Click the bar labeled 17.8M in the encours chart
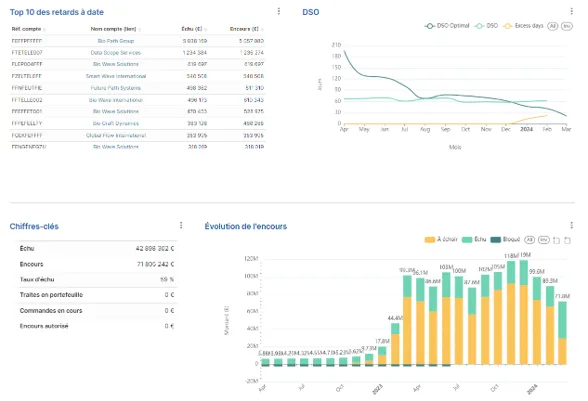The height and width of the screenshot is (401, 588). coord(382,356)
